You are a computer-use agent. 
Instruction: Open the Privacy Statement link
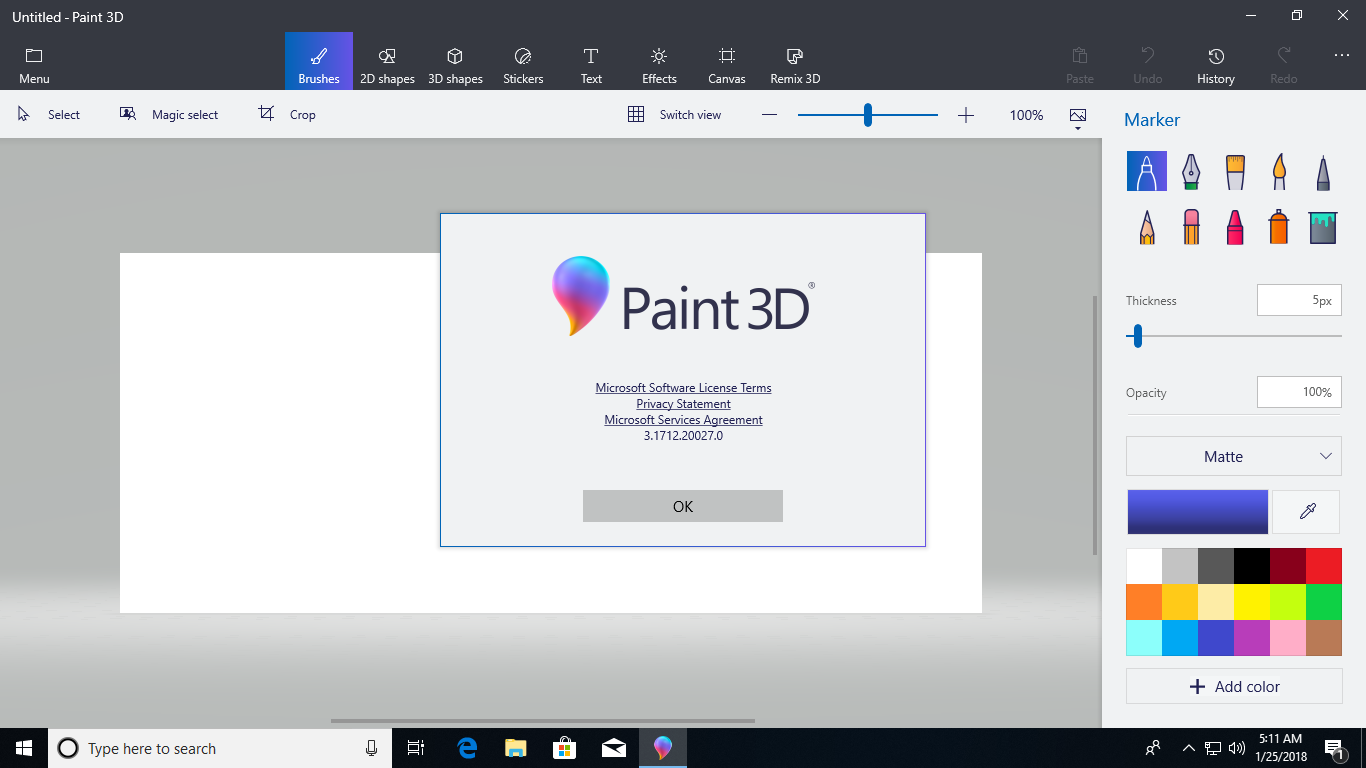click(x=683, y=404)
